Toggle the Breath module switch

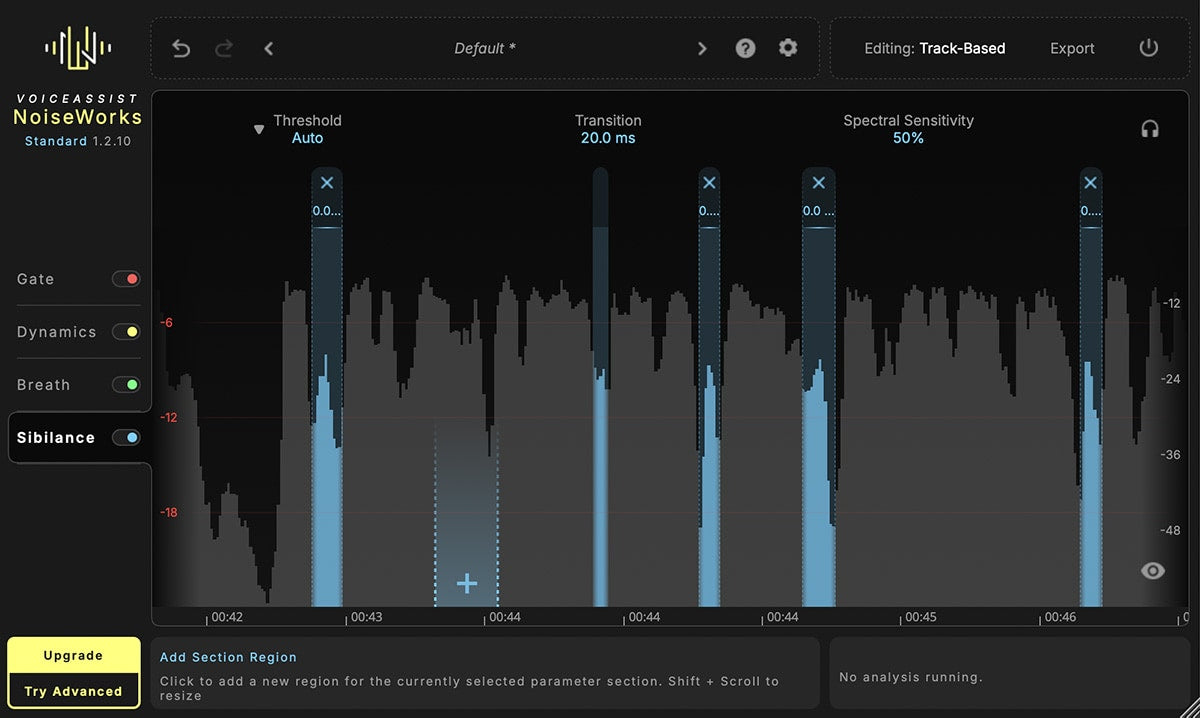point(125,385)
